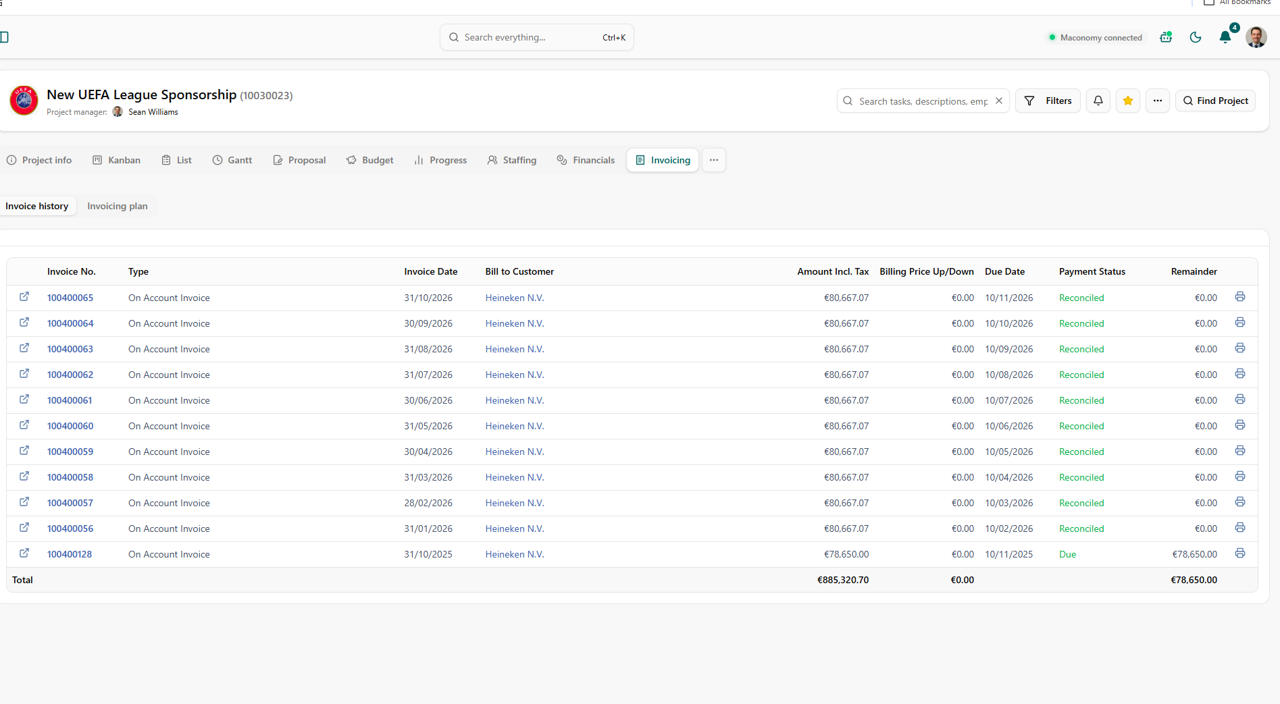The height and width of the screenshot is (704, 1280).
Task: Switch to Budget tab
Action: (x=370, y=160)
